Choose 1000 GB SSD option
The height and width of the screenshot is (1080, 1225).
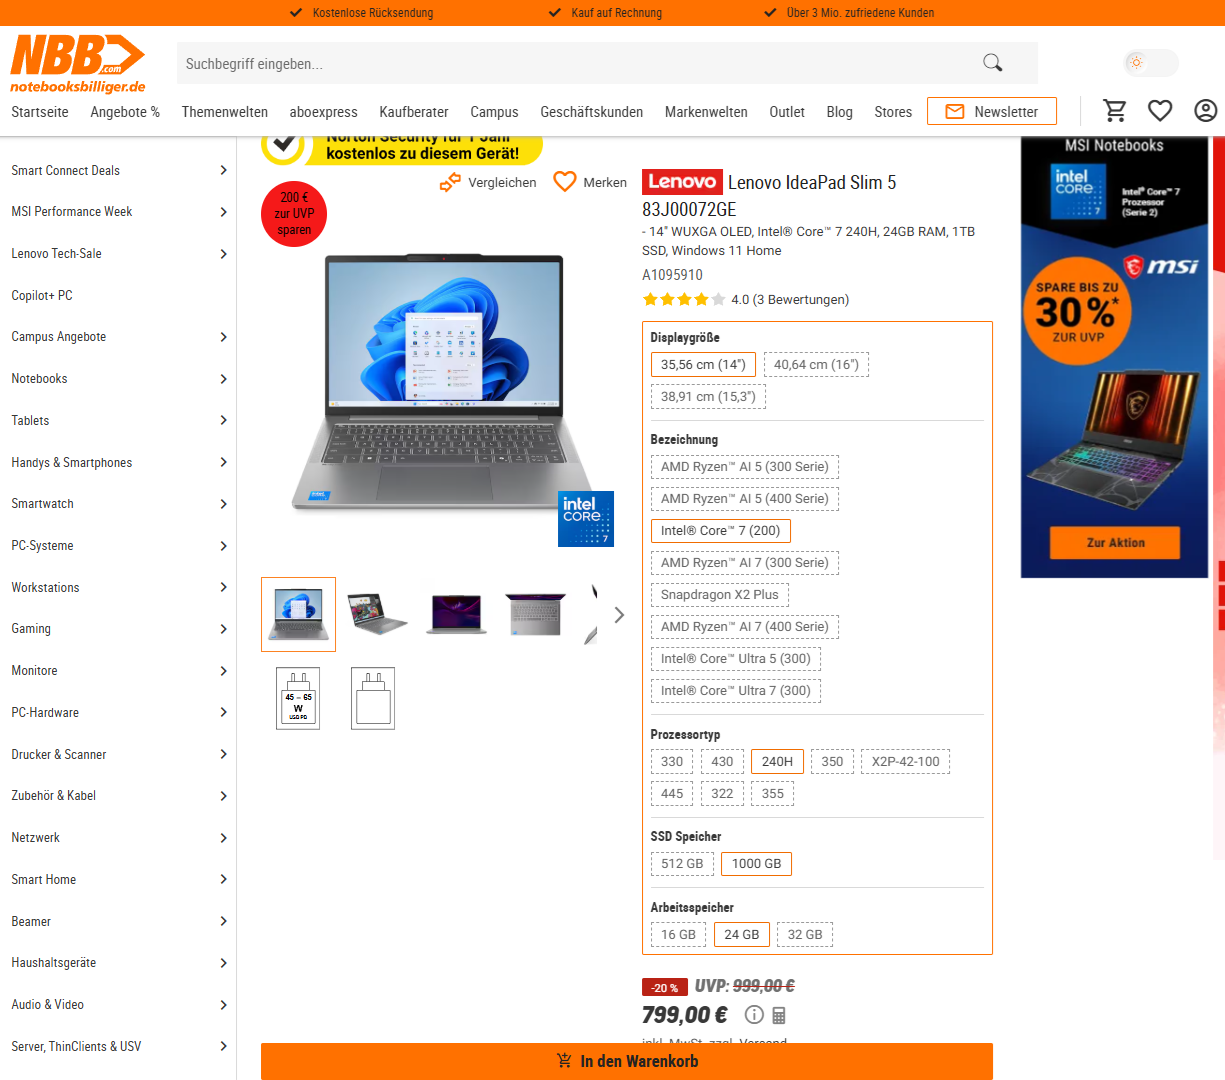pyautogui.click(x=756, y=863)
